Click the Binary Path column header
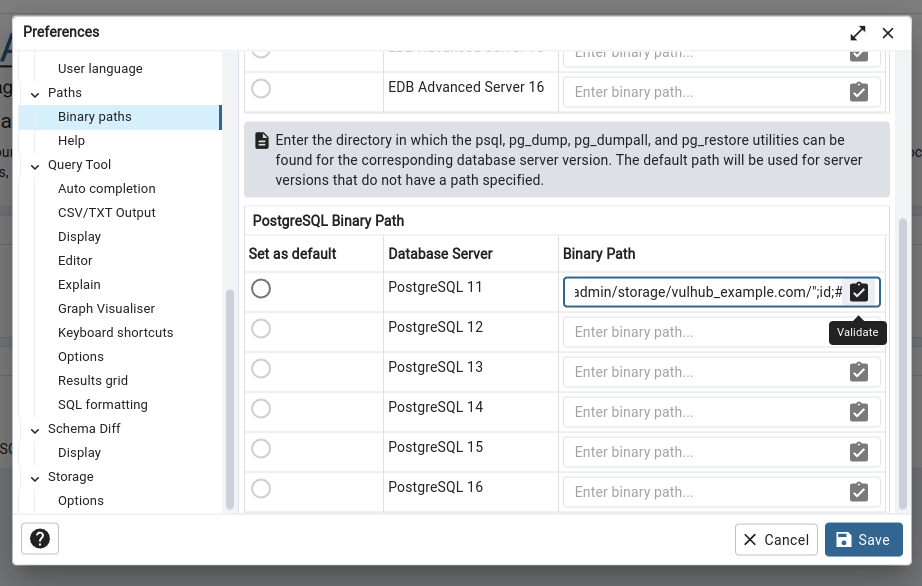 pyautogui.click(x=599, y=254)
